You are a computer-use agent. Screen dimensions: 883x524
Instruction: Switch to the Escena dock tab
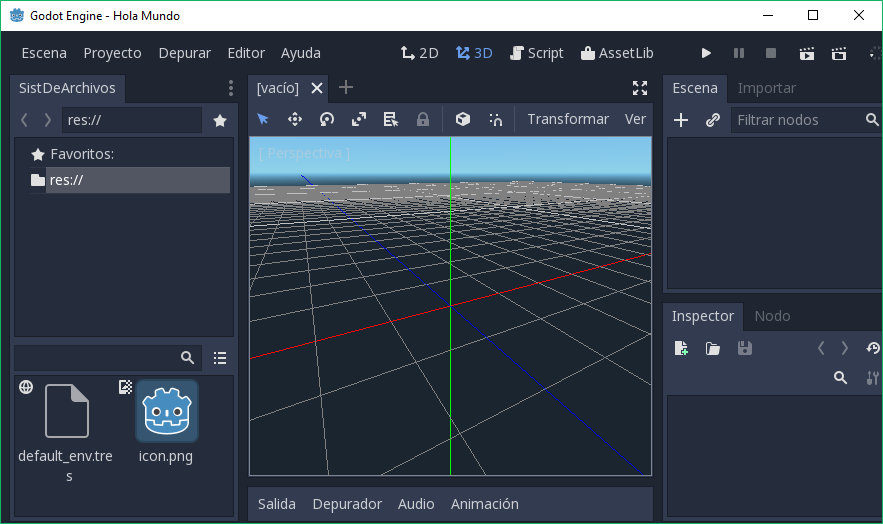(x=695, y=88)
